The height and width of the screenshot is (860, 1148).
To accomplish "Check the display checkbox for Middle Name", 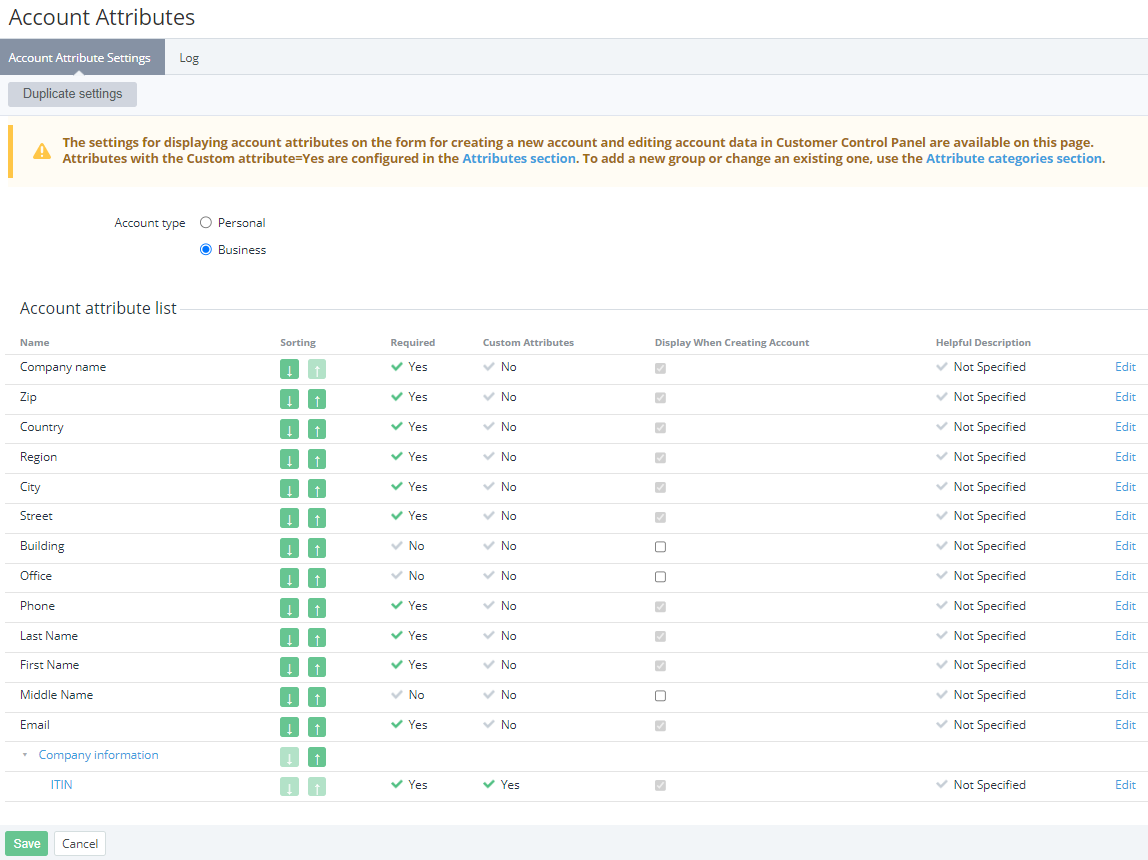I will [659, 695].
